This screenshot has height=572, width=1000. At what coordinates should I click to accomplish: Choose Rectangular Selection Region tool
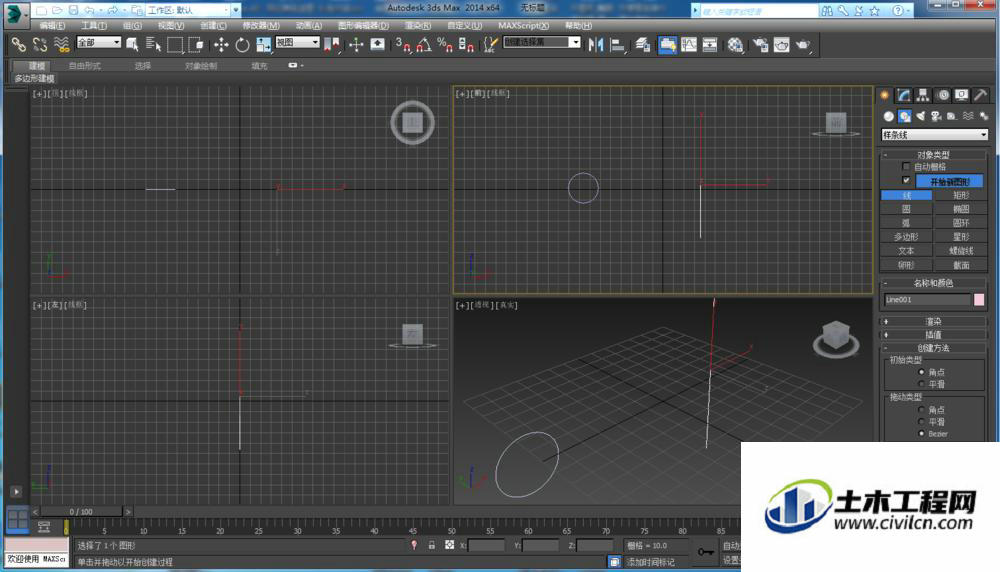[x=175, y=44]
